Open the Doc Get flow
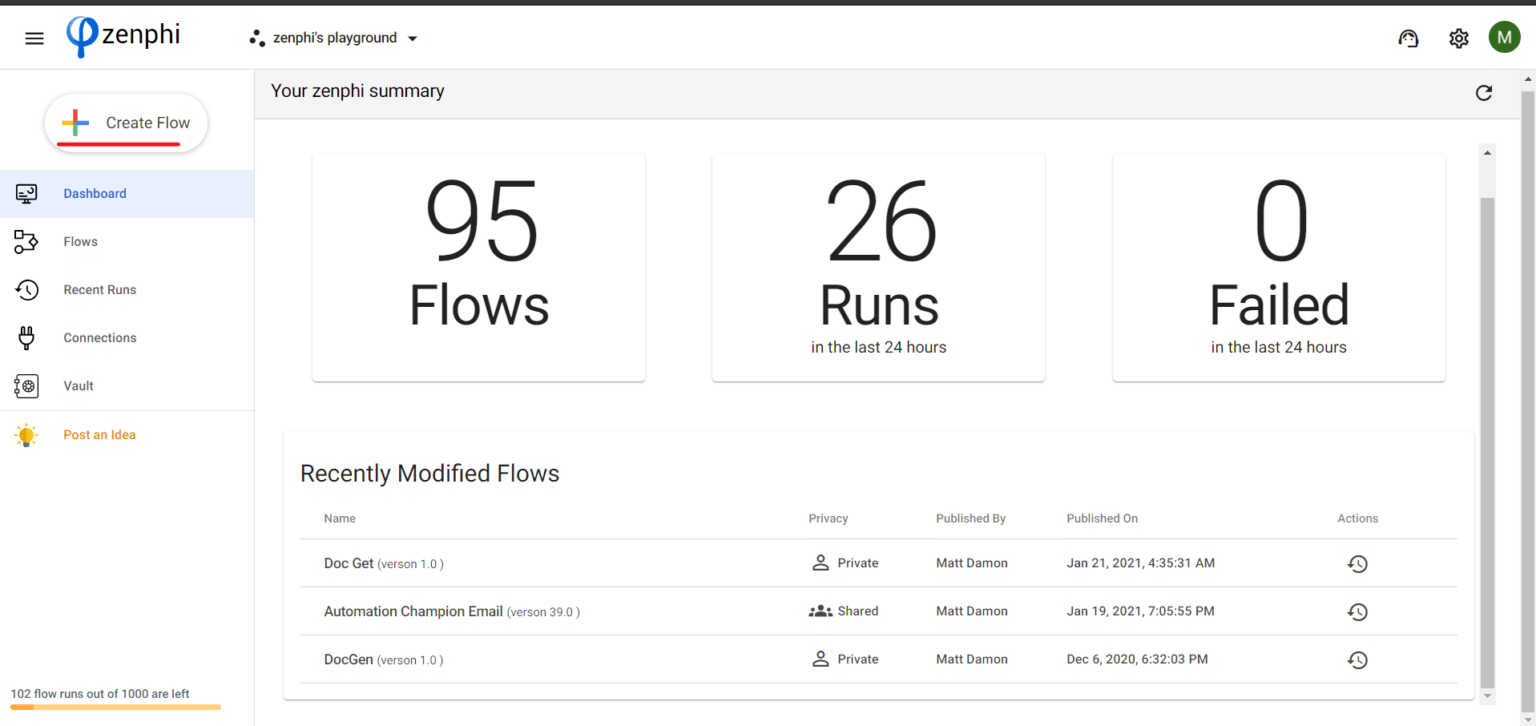1536x726 pixels. coord(348,563)
